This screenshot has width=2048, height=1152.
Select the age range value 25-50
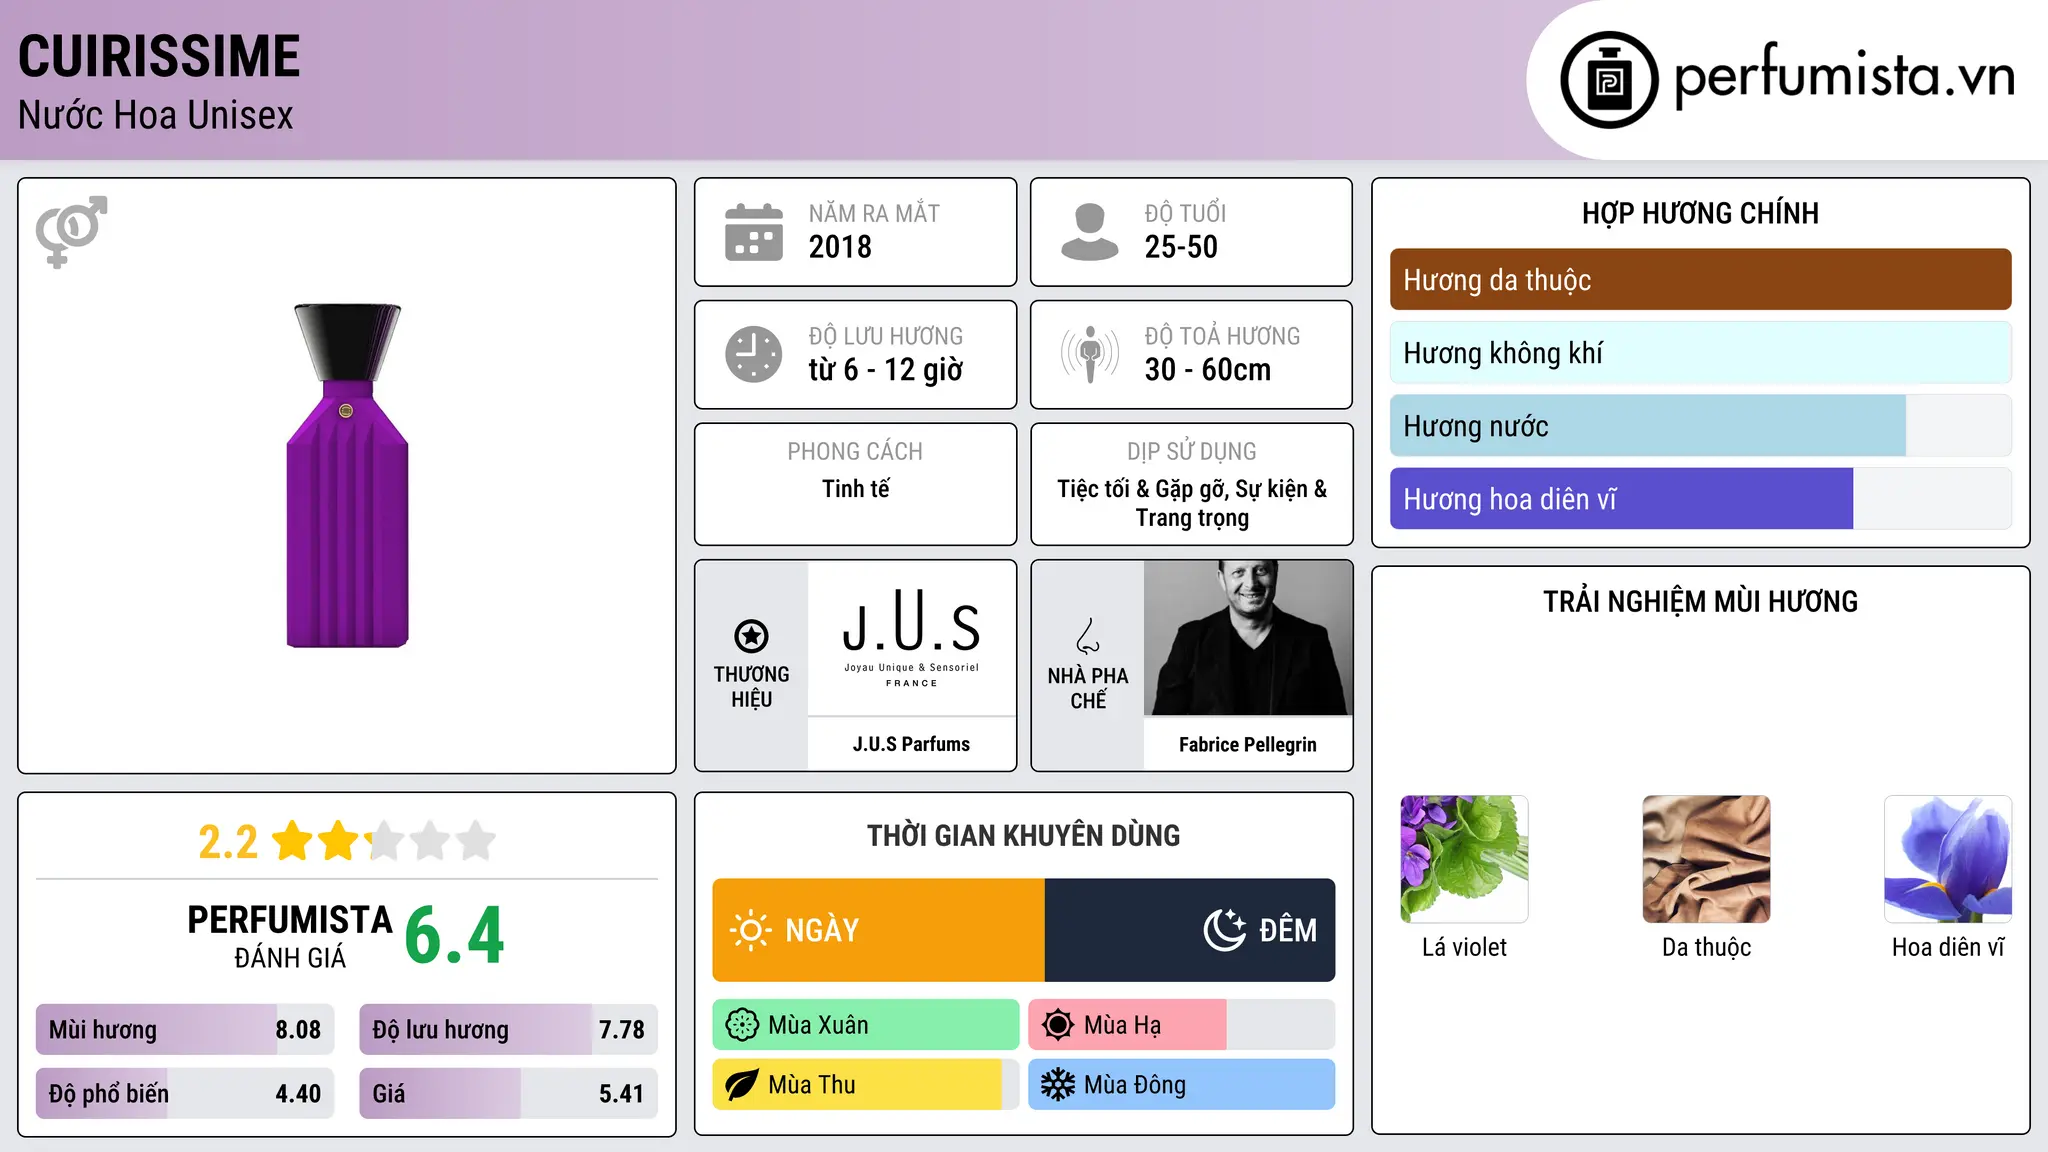(1181, 247)
